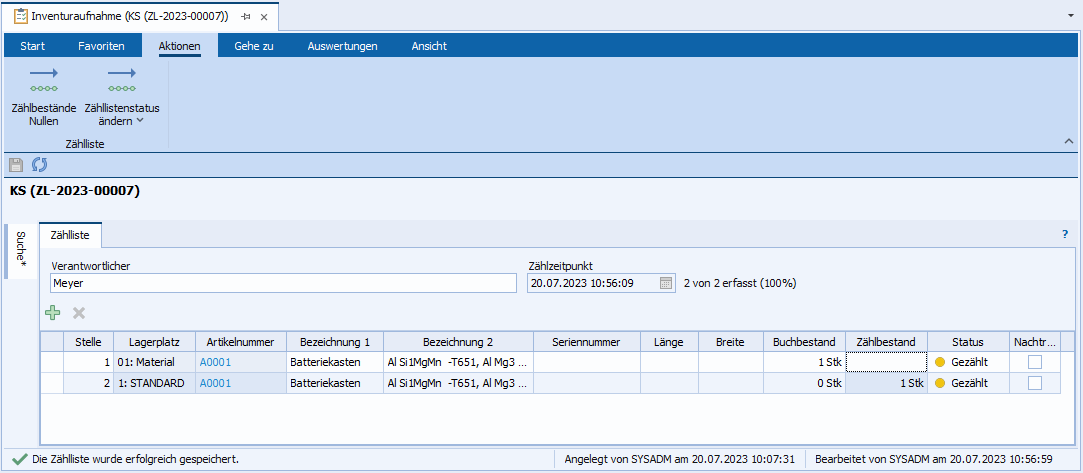Click the Zählbestände Nullen icon
This screenshot has width=1083, height=473.
[43, 79]
